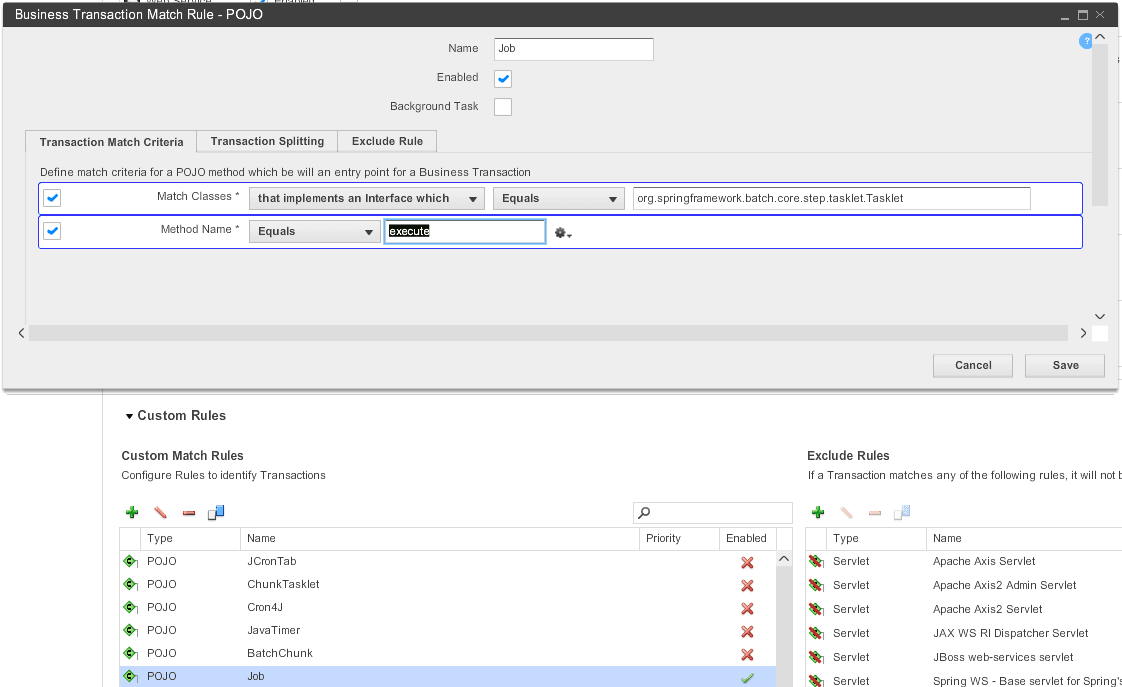Click the red minus delete icon for Custom Match Rules
This screenshot has height=687, width=1122.
(x=189, y=513)
